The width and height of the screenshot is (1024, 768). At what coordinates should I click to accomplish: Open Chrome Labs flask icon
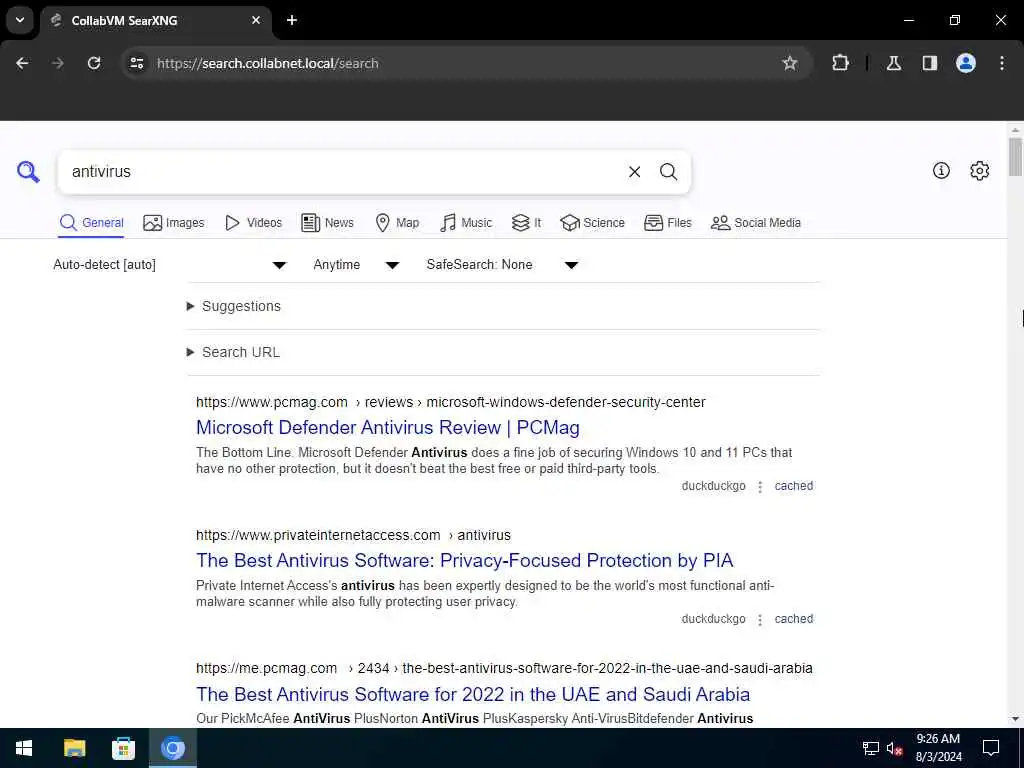pos(893,63)
